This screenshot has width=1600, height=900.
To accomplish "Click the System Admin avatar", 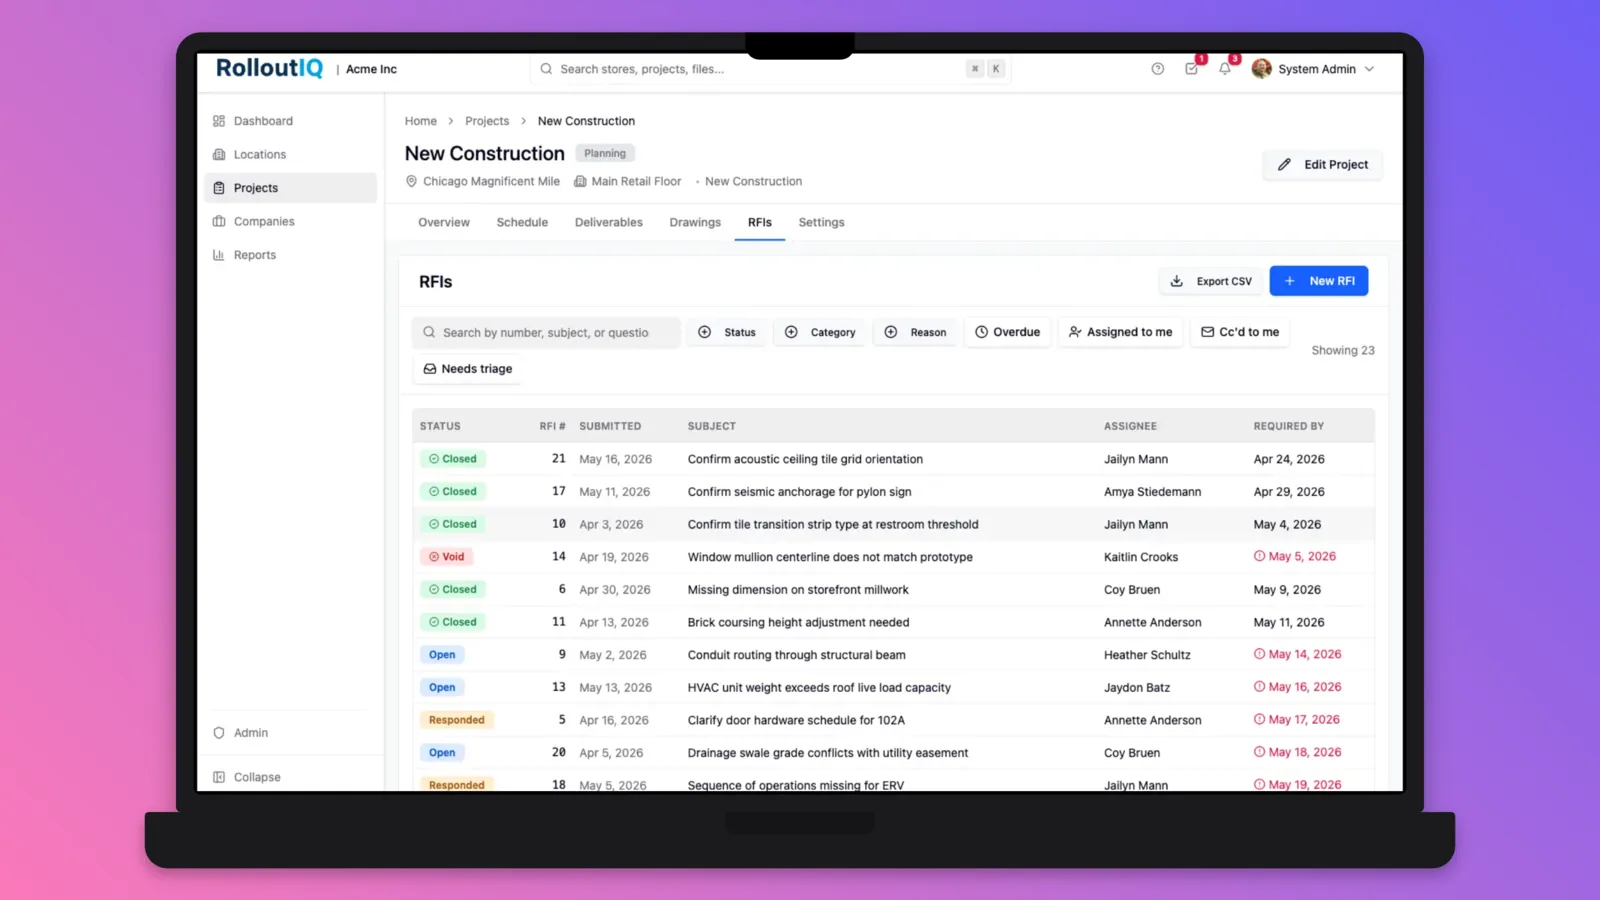I will coord(1261,69).
